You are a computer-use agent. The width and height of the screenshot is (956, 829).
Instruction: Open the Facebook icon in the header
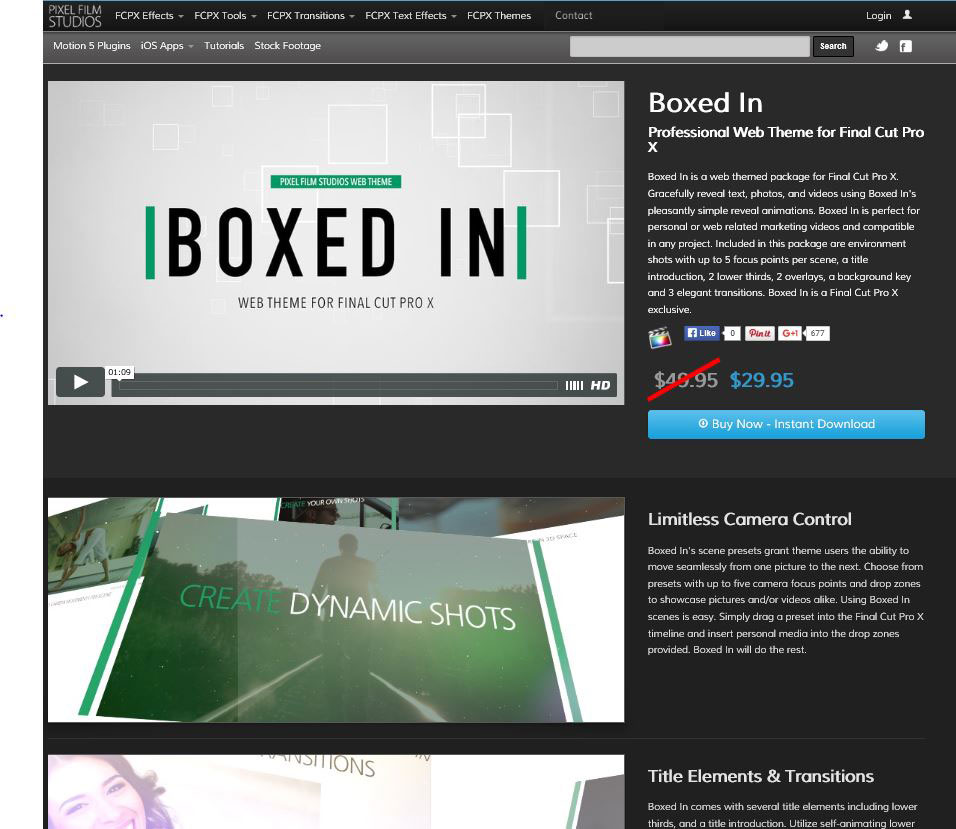point(906,46)
